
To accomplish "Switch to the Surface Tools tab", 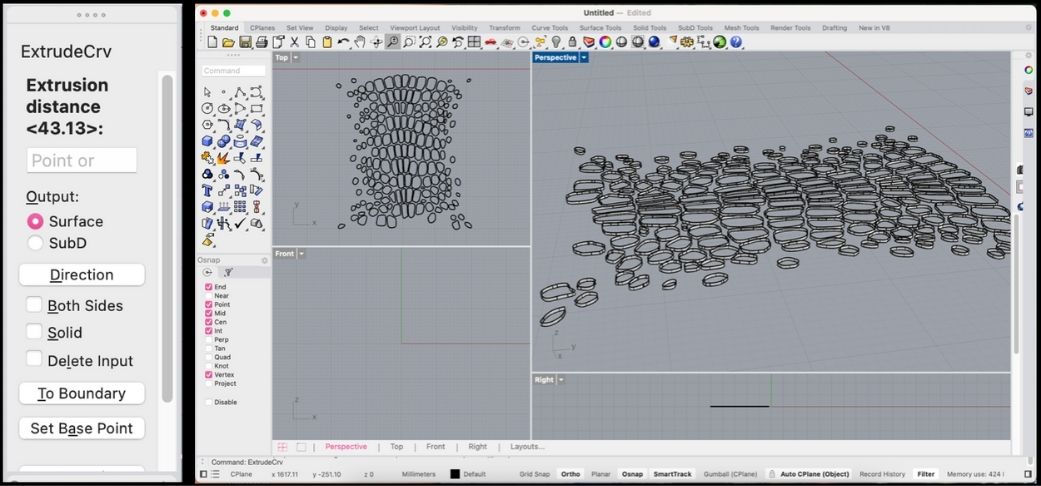I will click(600, 28).
